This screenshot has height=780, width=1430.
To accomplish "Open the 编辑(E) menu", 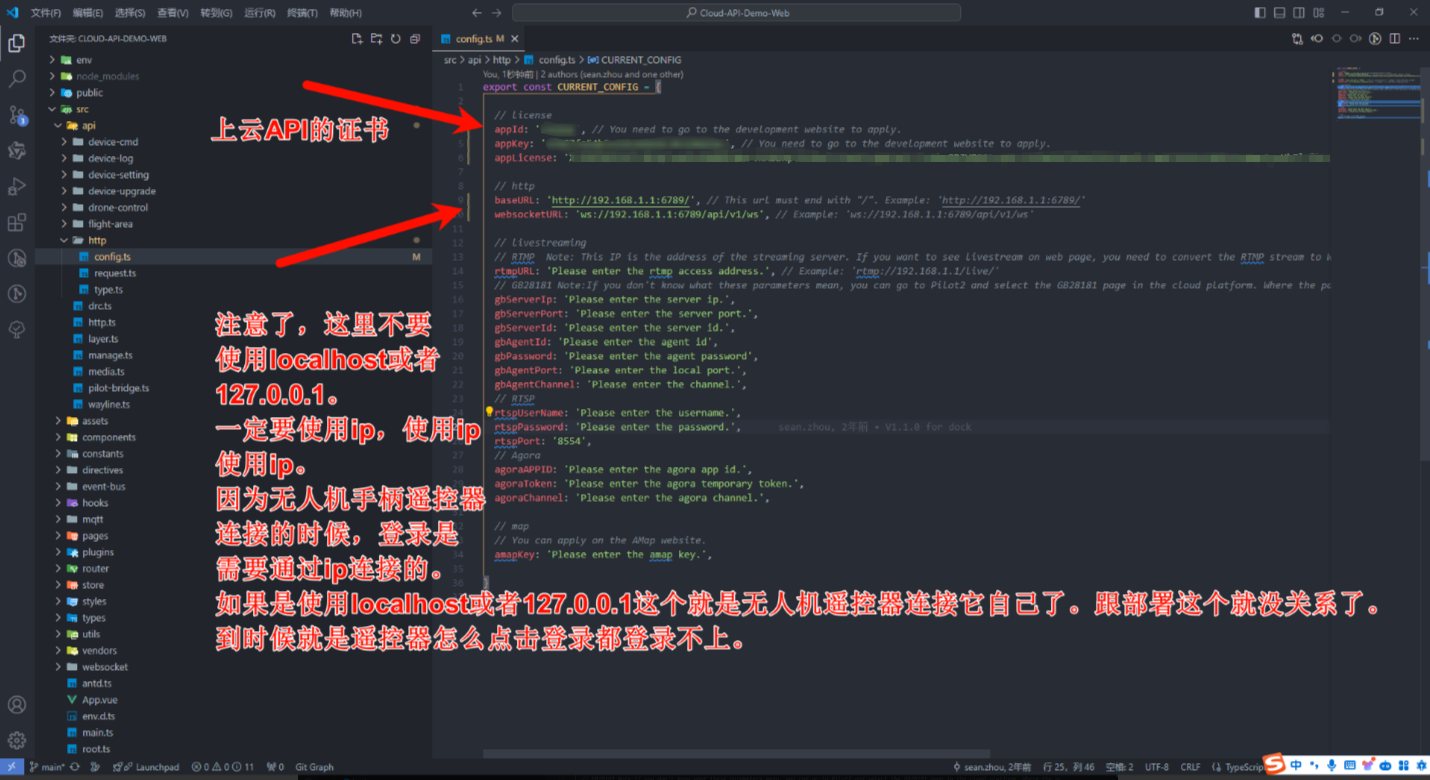I will click(88, 13).
